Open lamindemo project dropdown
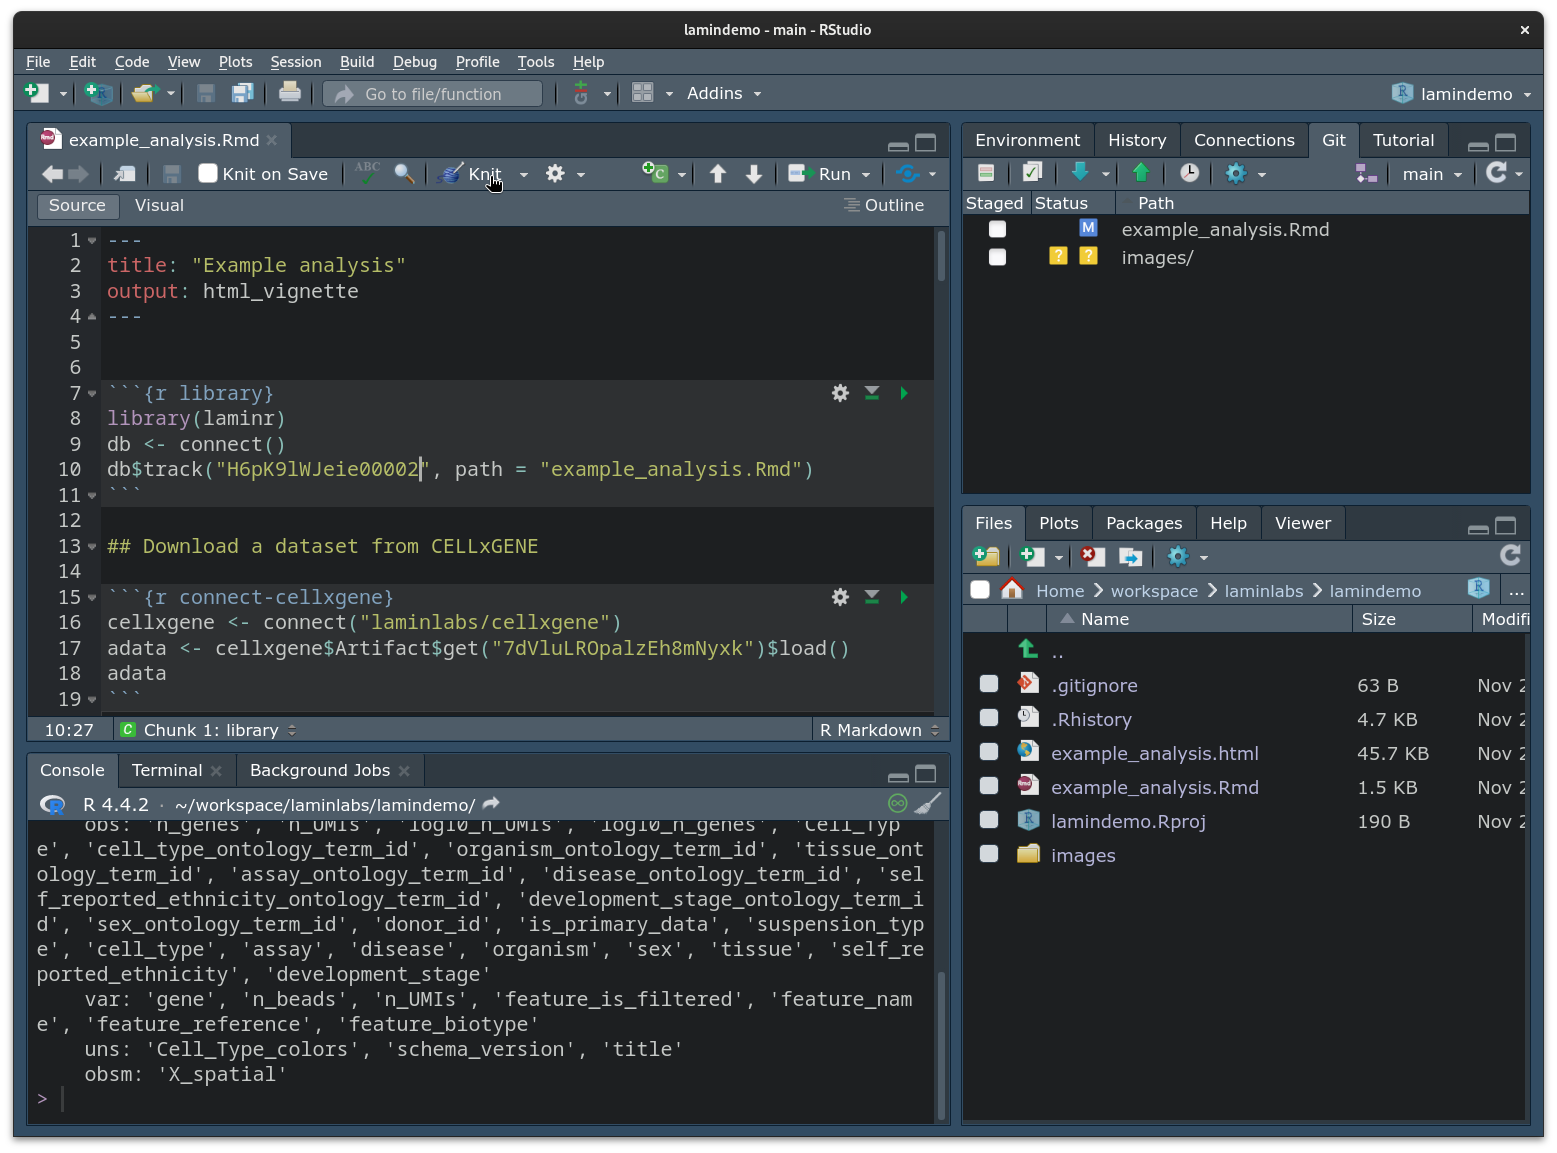The width and height of the screenshot is (1557, 1153). click(1461, 94)
